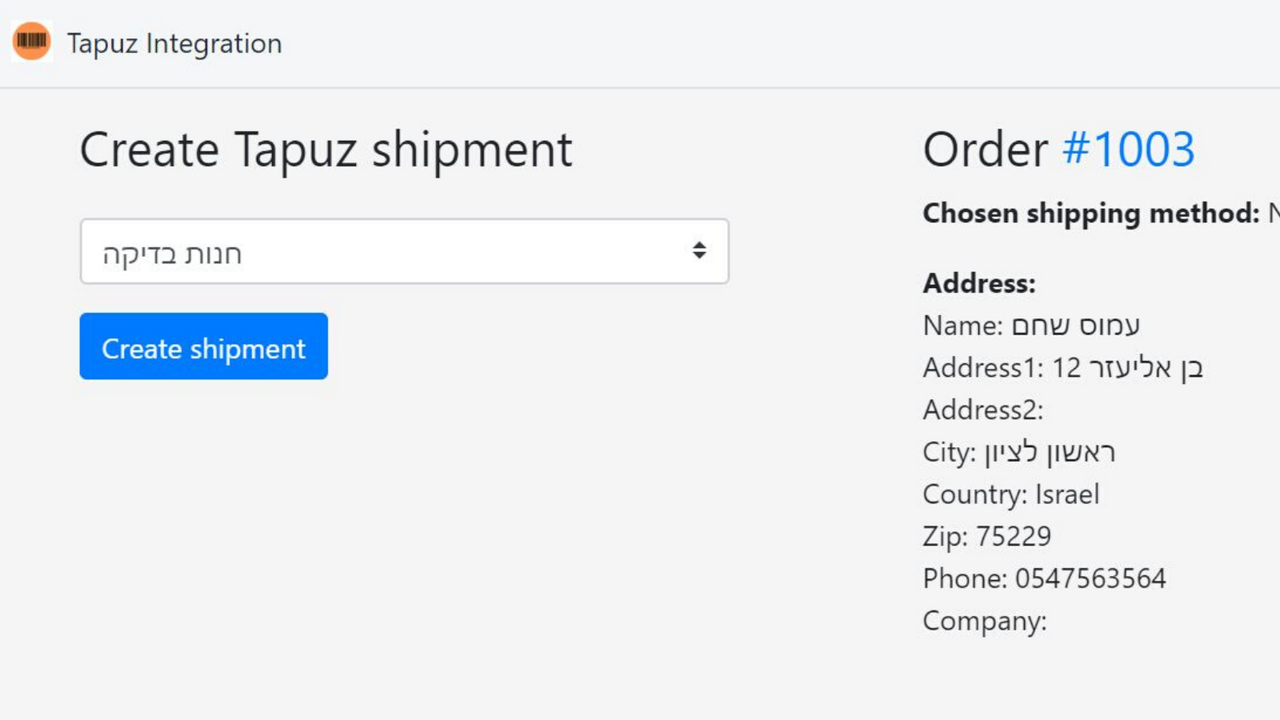Select a different store from the combo box
The width and height of the screenshot is (1280, 720).
[404, 251]
